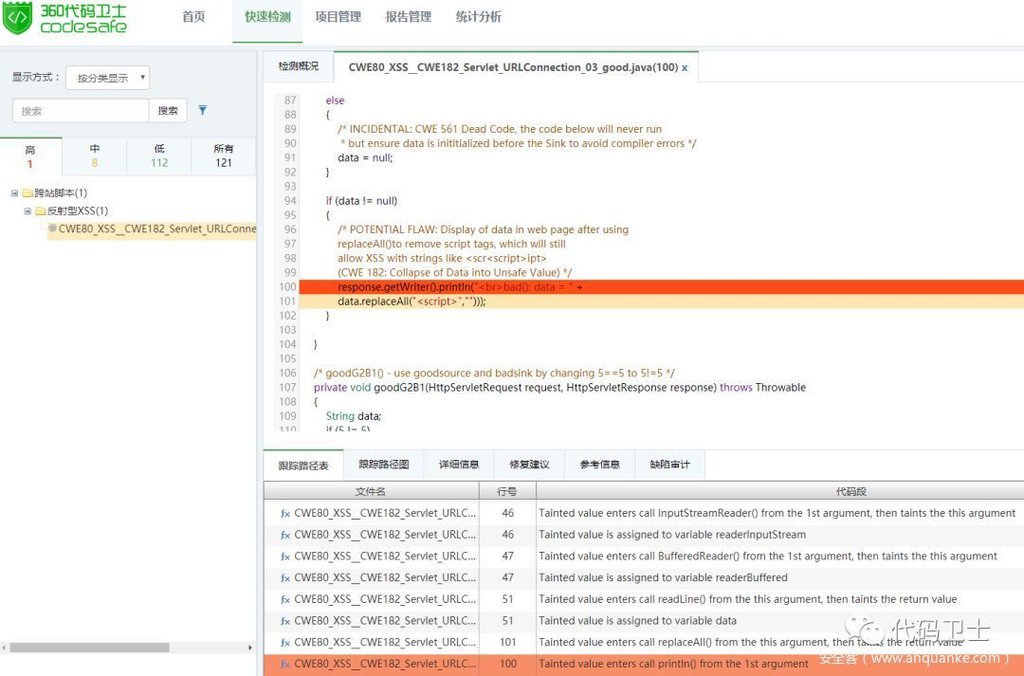Screen dimensions: 1024x676
Task: Select row 'Tainted value enters call BufferedReader()'
Action: click(x=644, y=556)
